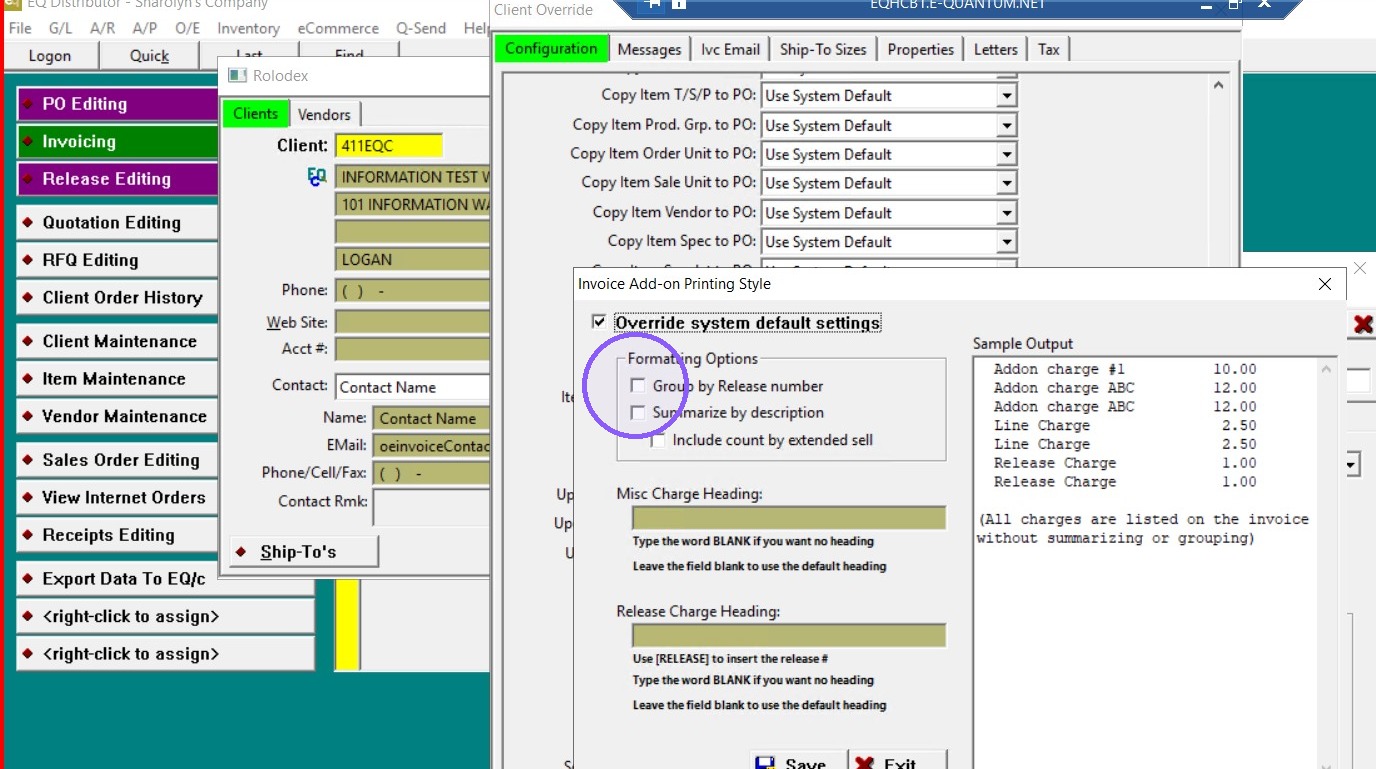Open the G/L menu
This screenshot has height=769, width=1376.
point(60,28)
